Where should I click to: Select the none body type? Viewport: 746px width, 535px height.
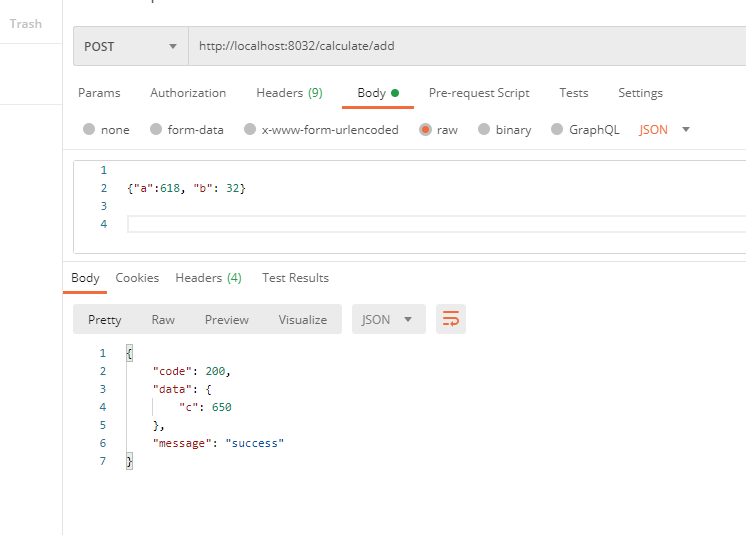106,130
